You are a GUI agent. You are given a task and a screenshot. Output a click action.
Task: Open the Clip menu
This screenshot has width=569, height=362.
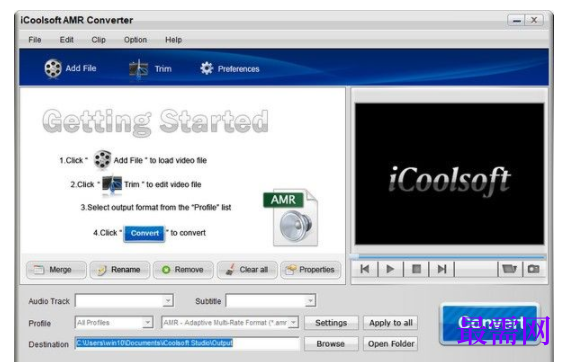coord(98,40)
